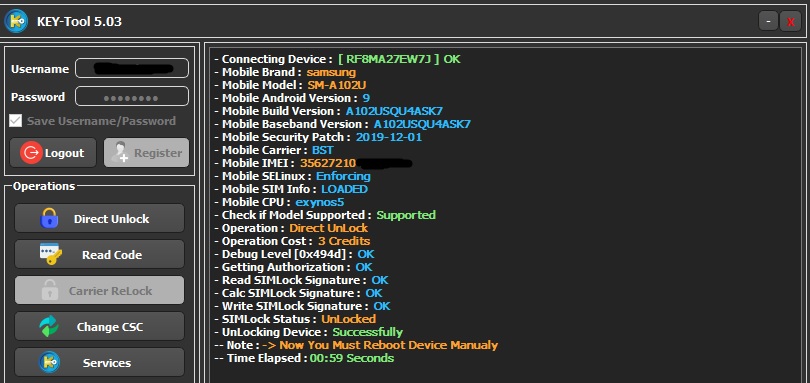
Task: Click the Register user-plus icon
Action: 119,152
